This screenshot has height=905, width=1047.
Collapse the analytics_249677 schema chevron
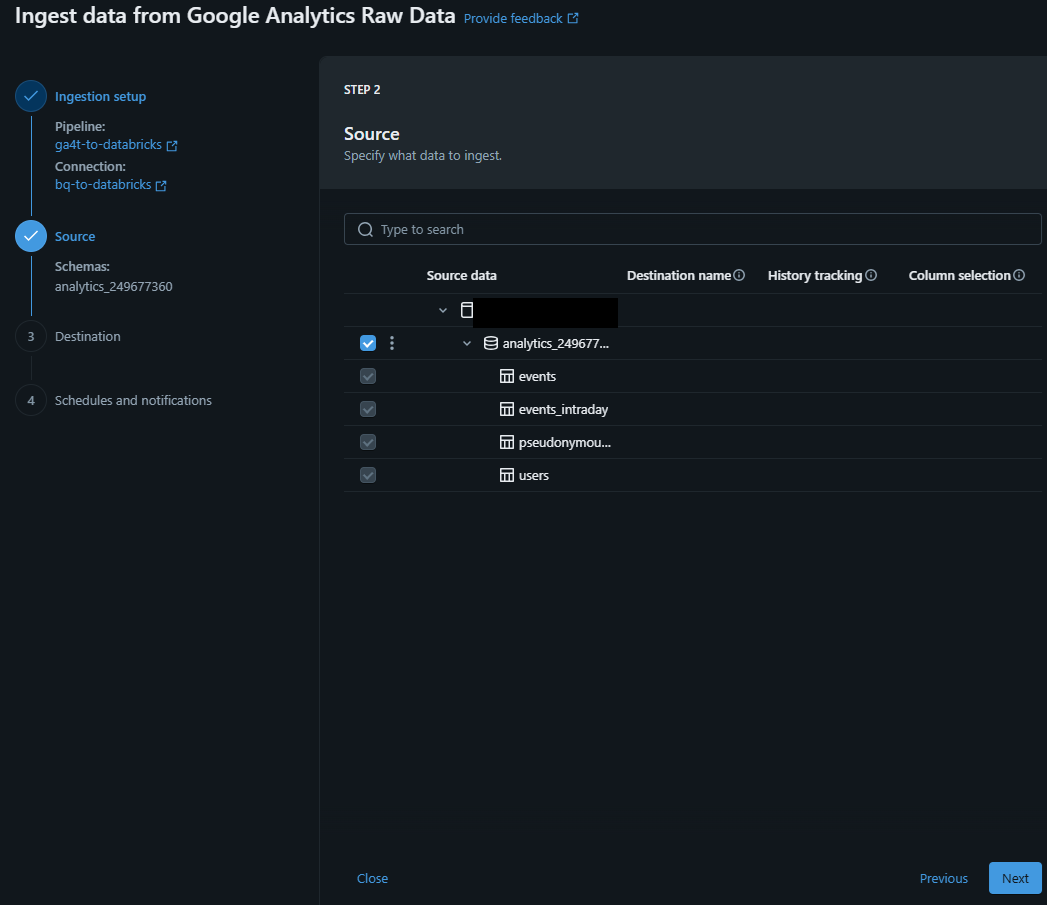point(467,343)
